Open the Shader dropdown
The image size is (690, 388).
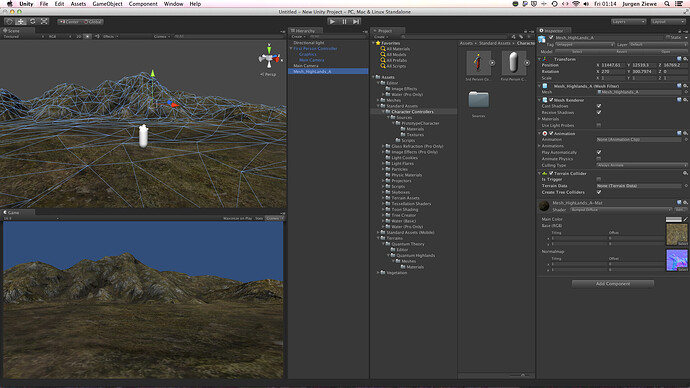621,210
